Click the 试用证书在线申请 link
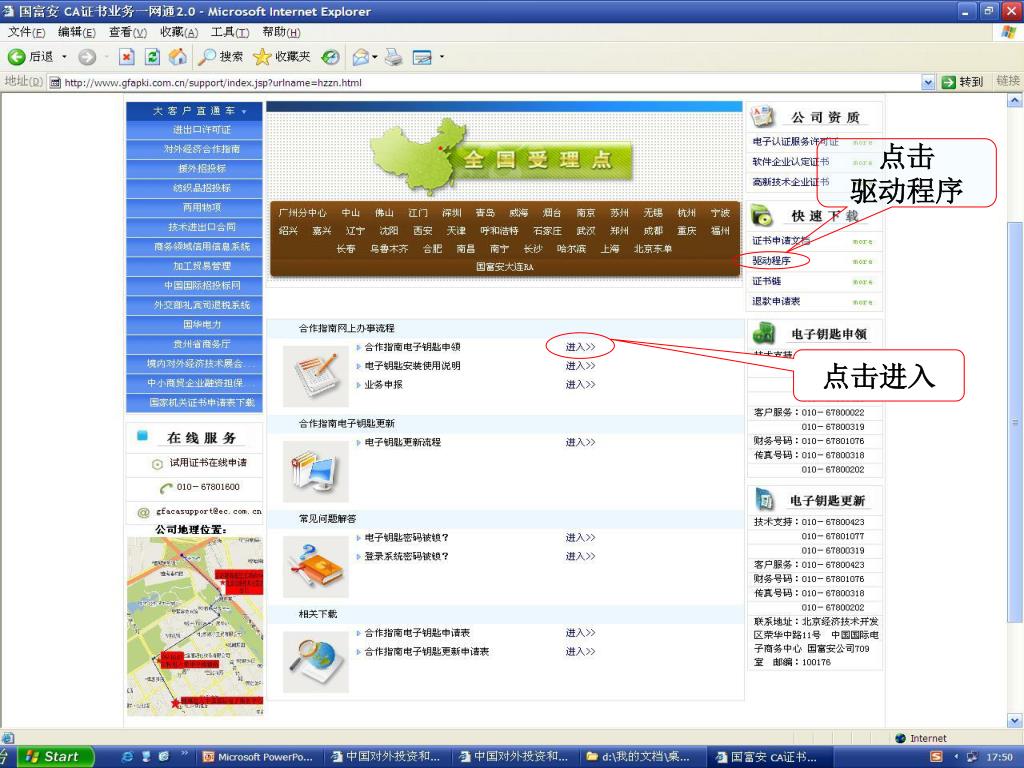 click(x=208, y=462)
